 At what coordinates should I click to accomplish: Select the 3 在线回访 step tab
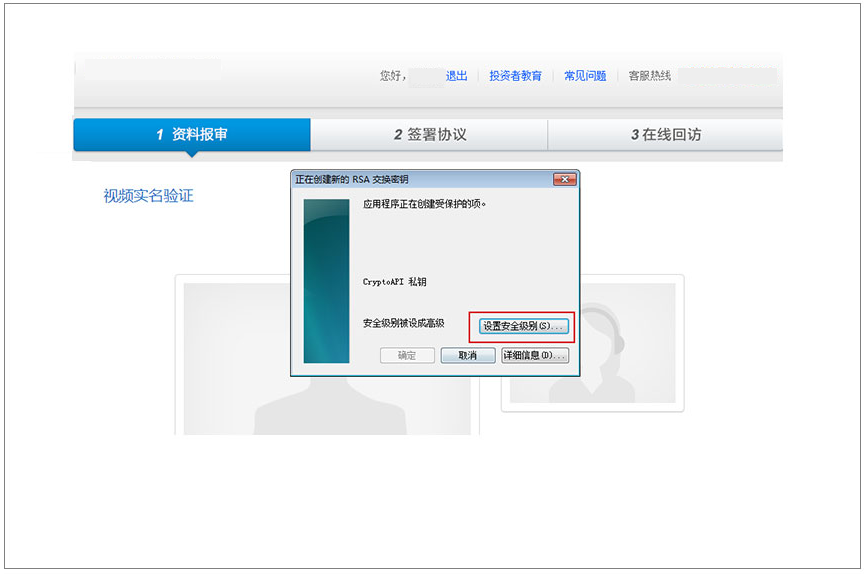[x=665, y=134]
